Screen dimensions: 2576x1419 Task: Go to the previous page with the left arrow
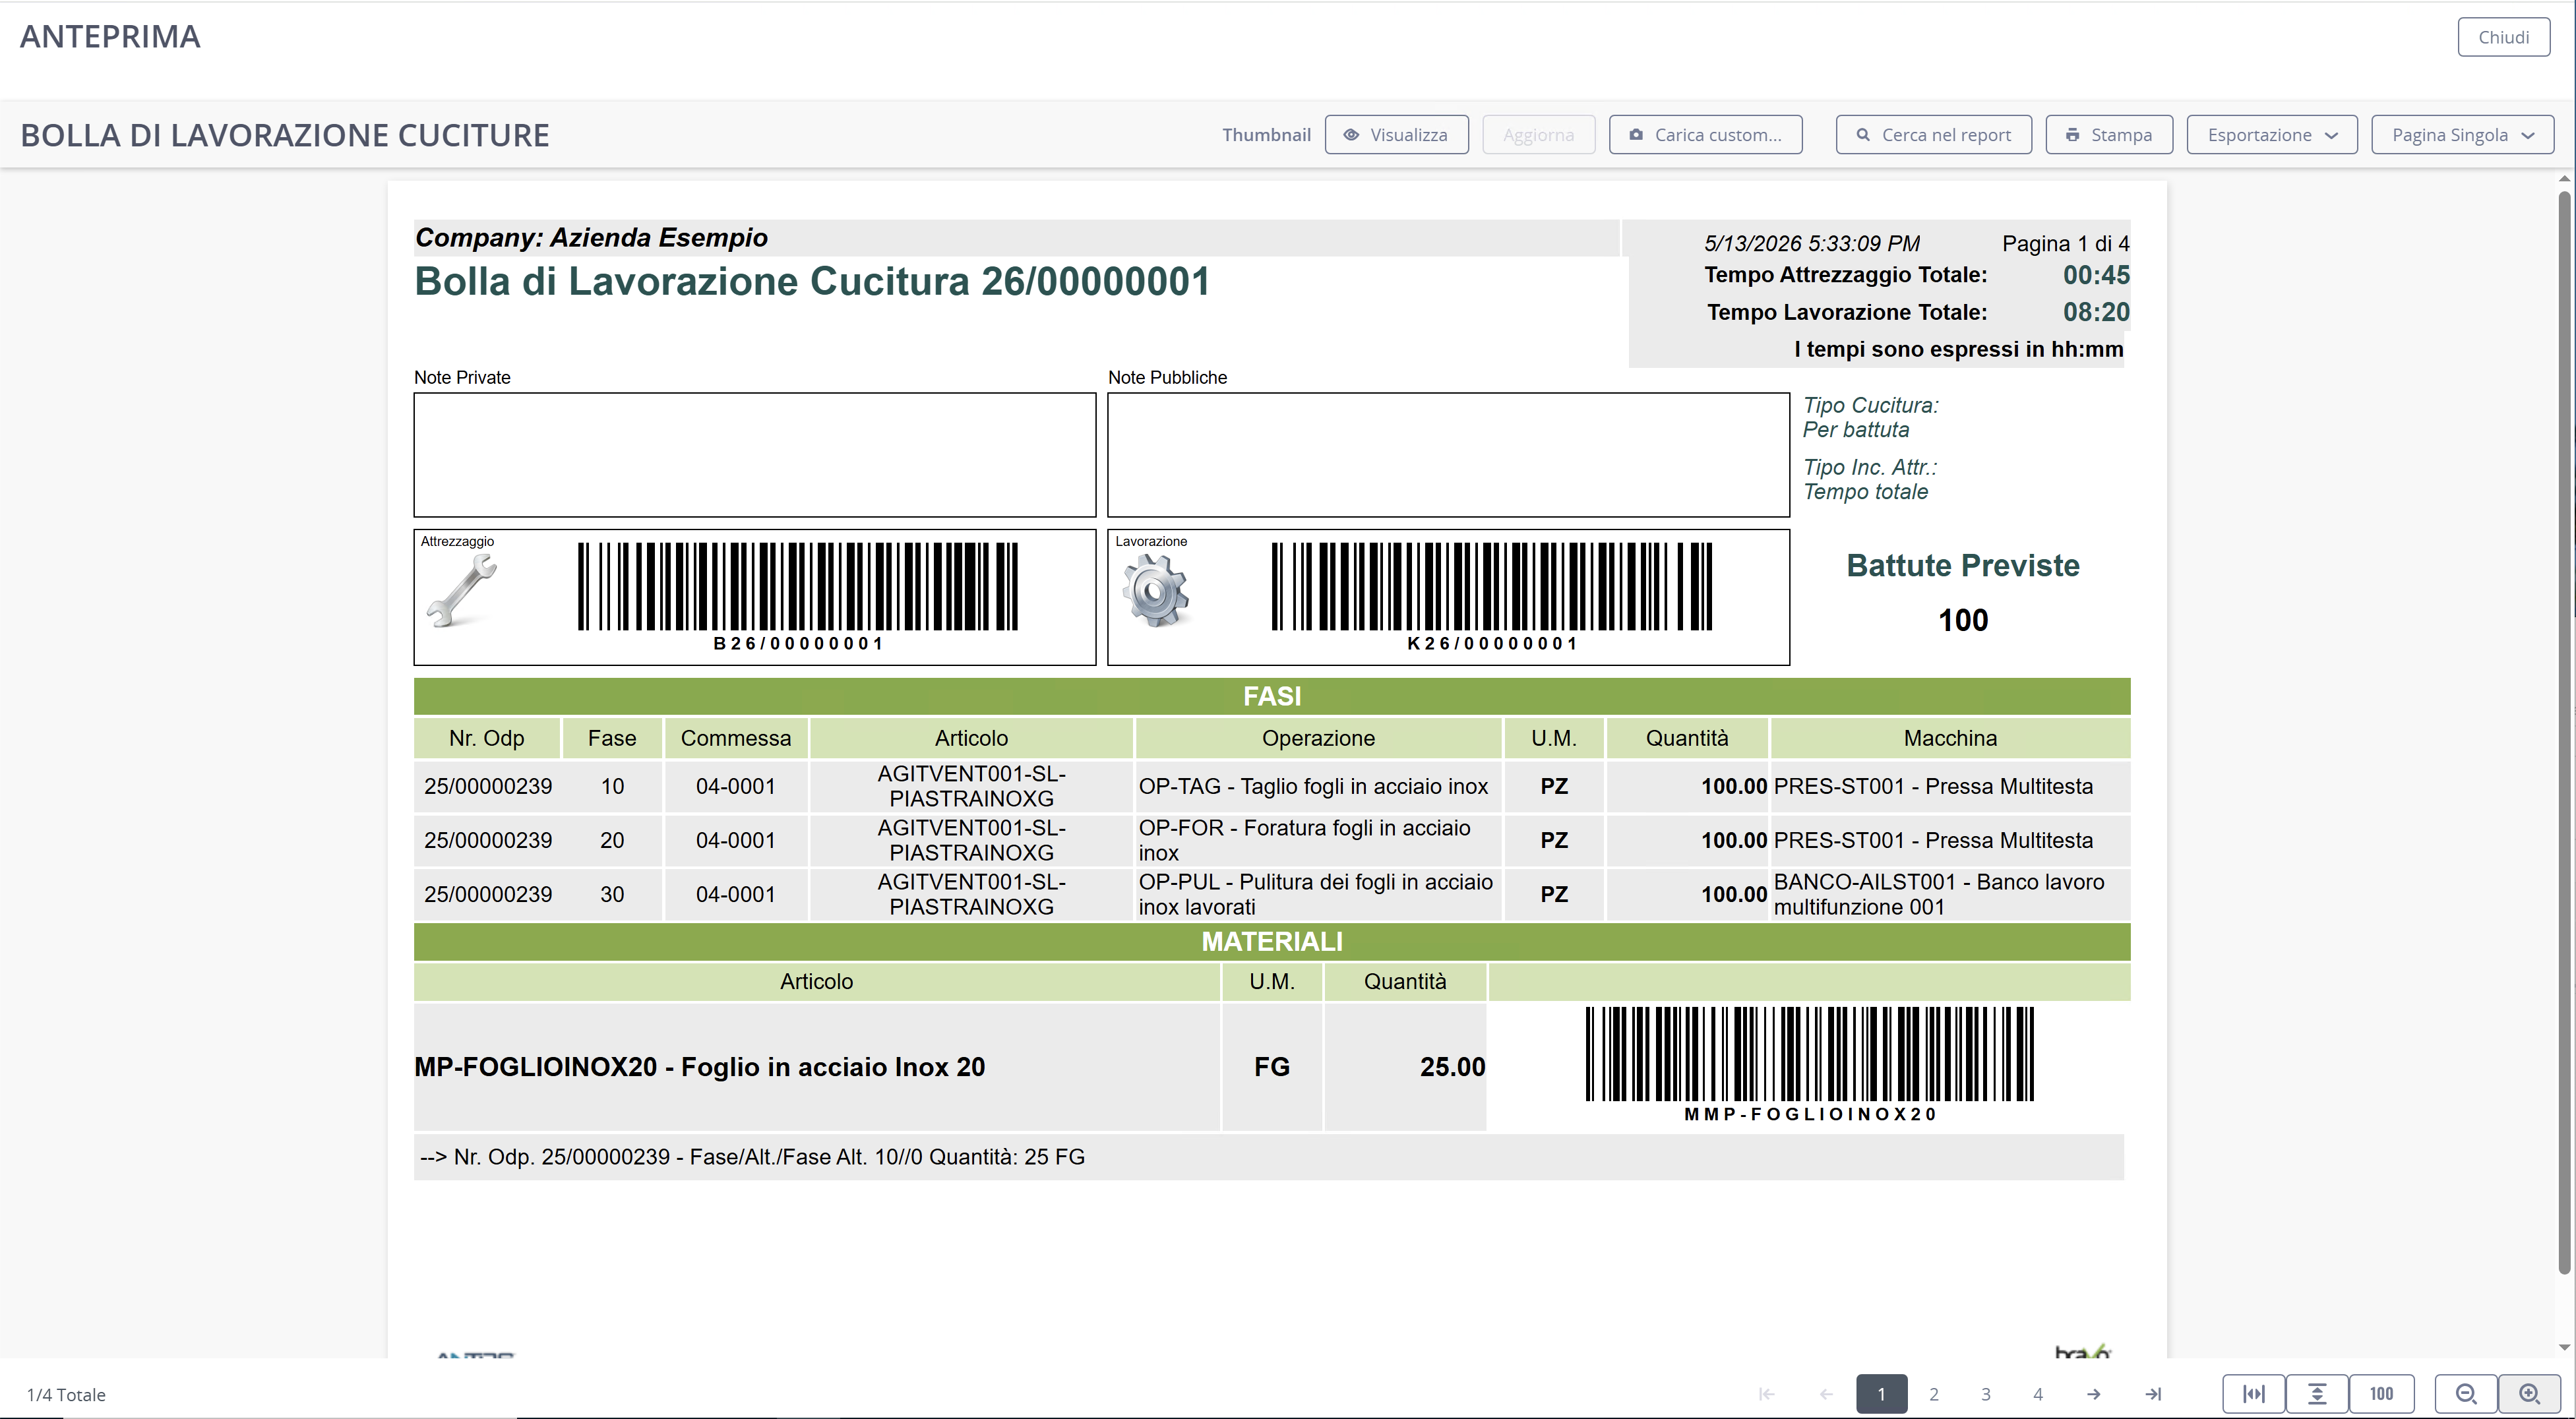[x=1826, y=1394]
